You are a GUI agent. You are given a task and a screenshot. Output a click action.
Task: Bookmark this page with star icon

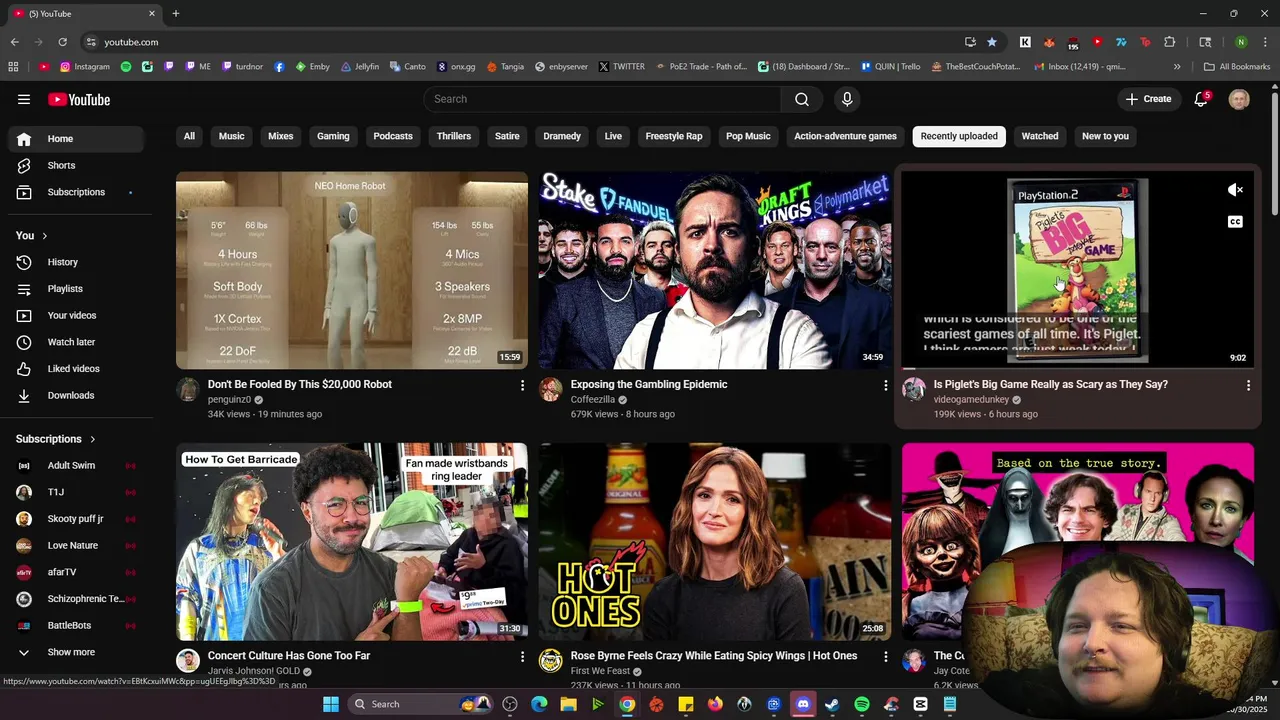[992, 42]
